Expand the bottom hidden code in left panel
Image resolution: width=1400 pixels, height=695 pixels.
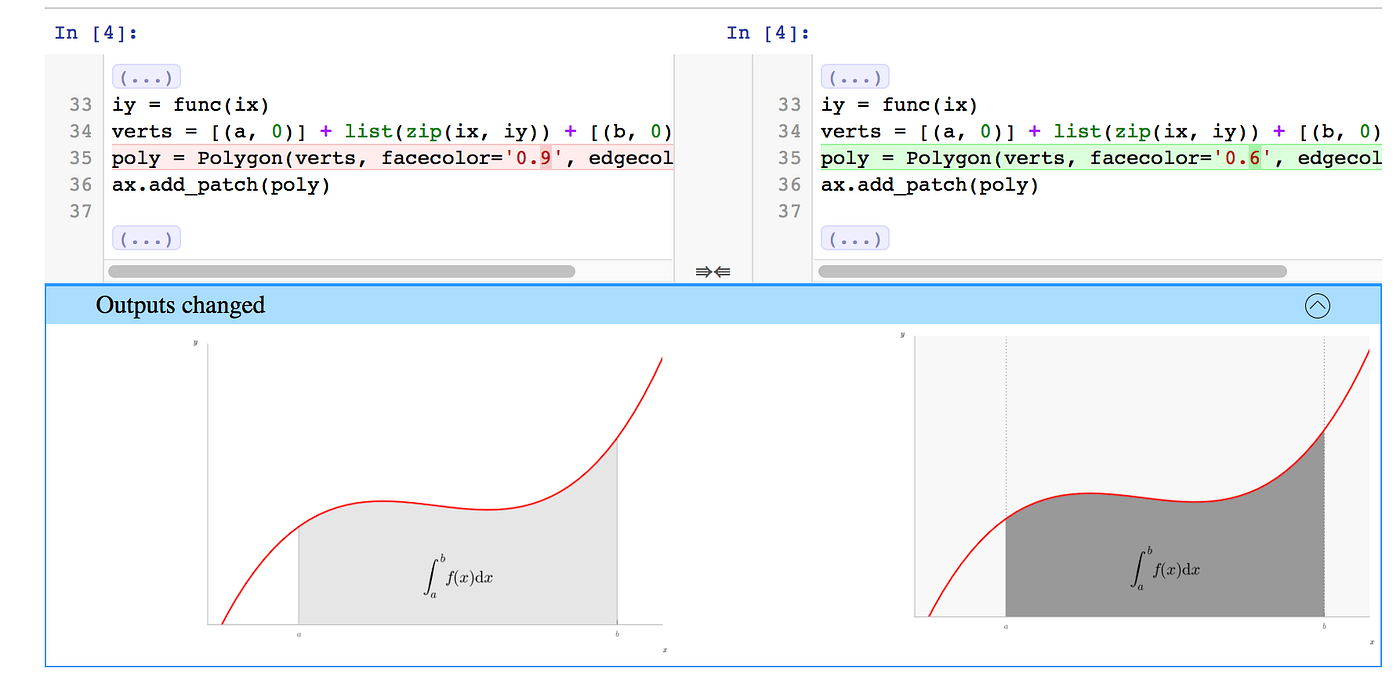tap(146, 237)
